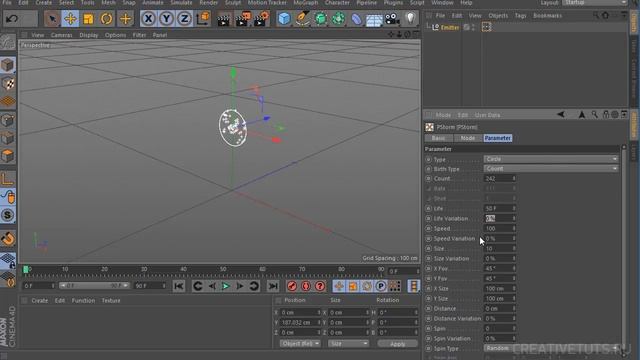
Task: Open the Type dropdown set to Circle
Action: coord(551,159)
